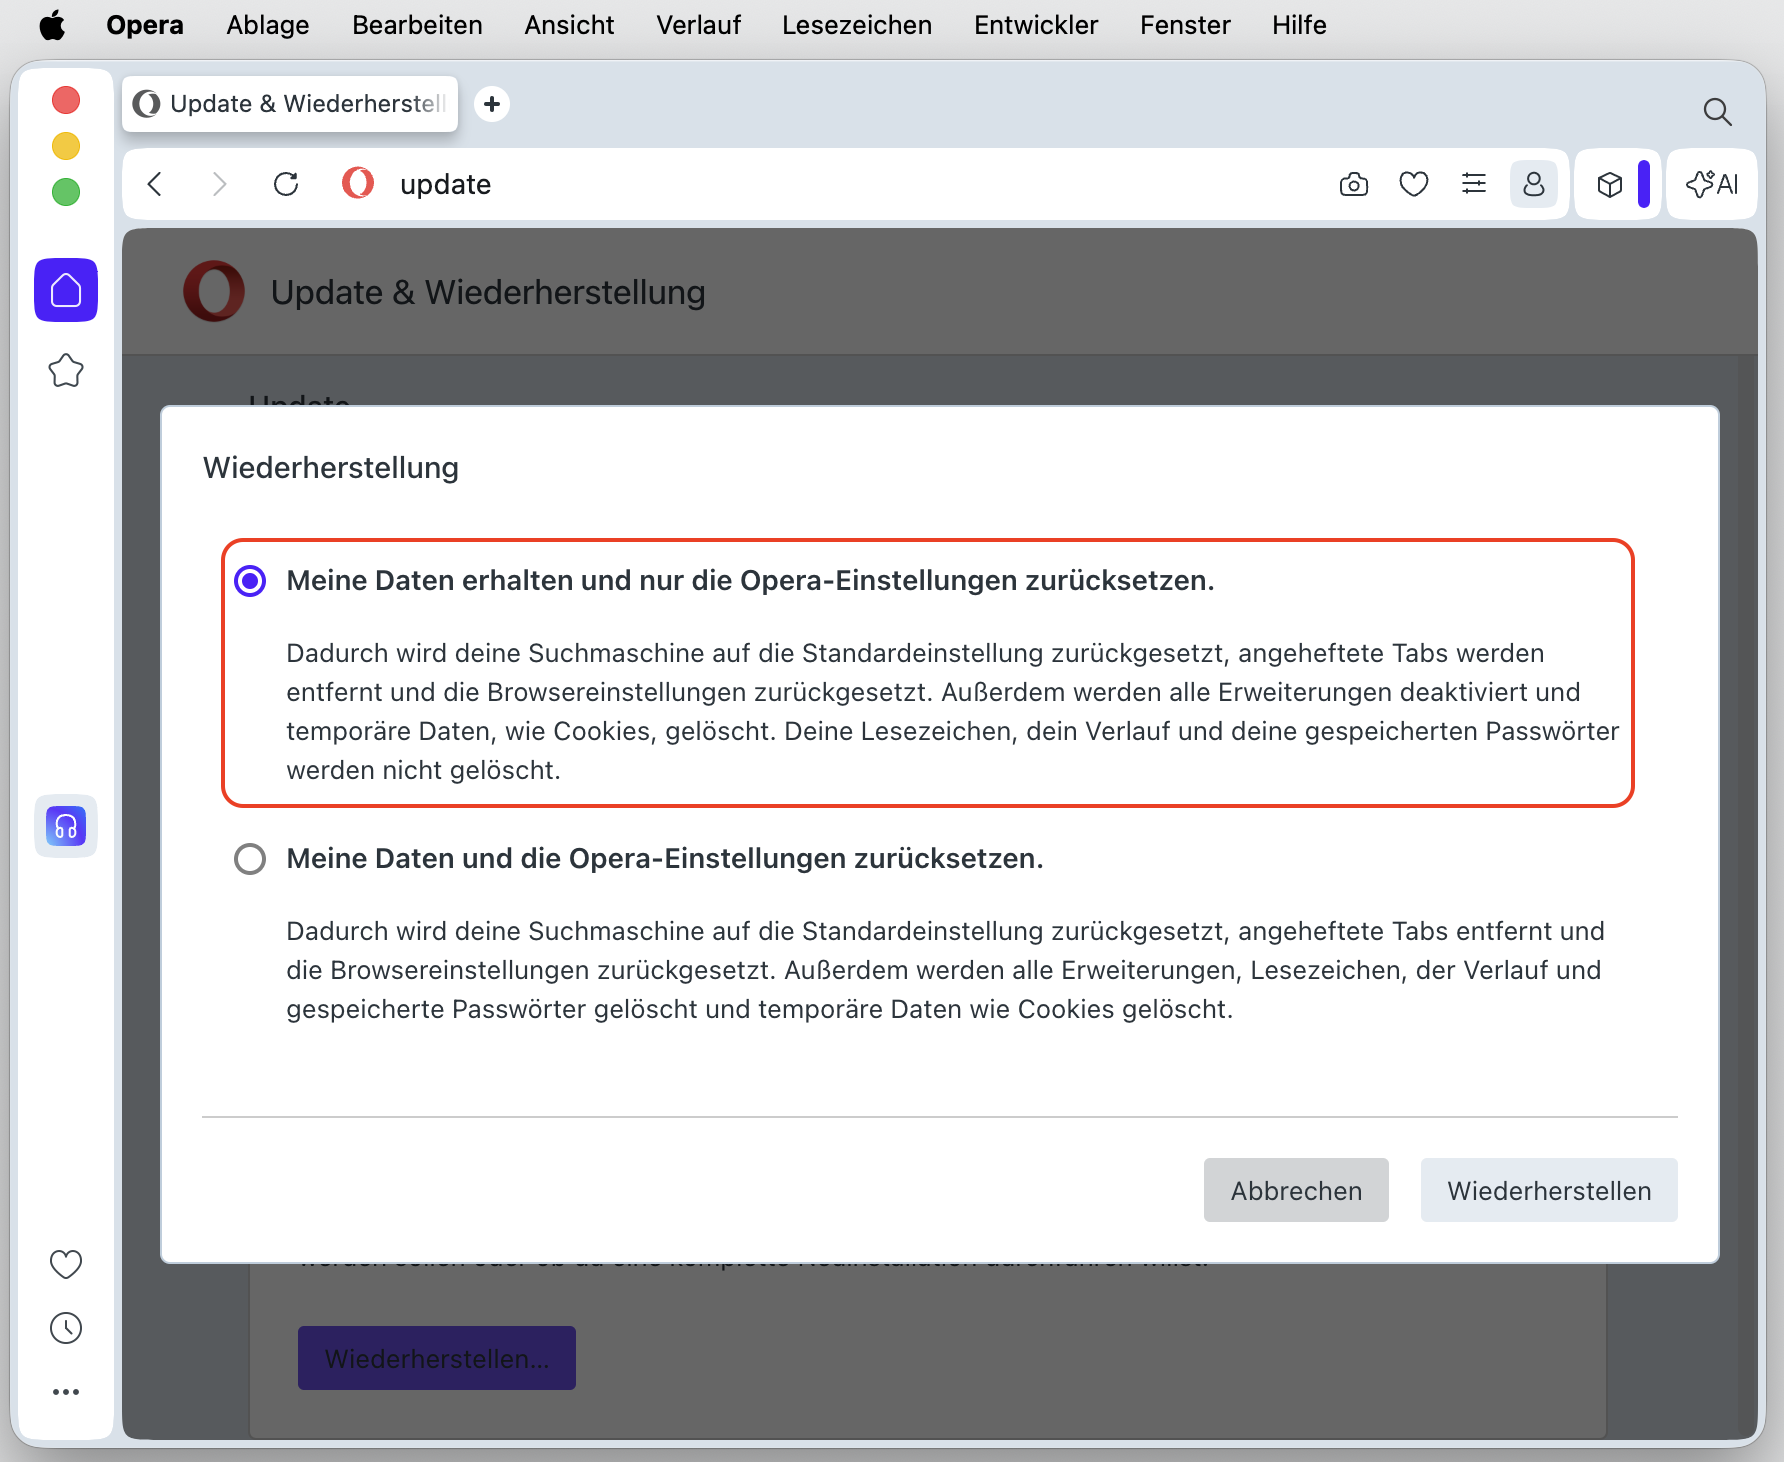1784x1462 pixels.
Task: Click the large Opera logo in page header
Action: pos(214,291)
